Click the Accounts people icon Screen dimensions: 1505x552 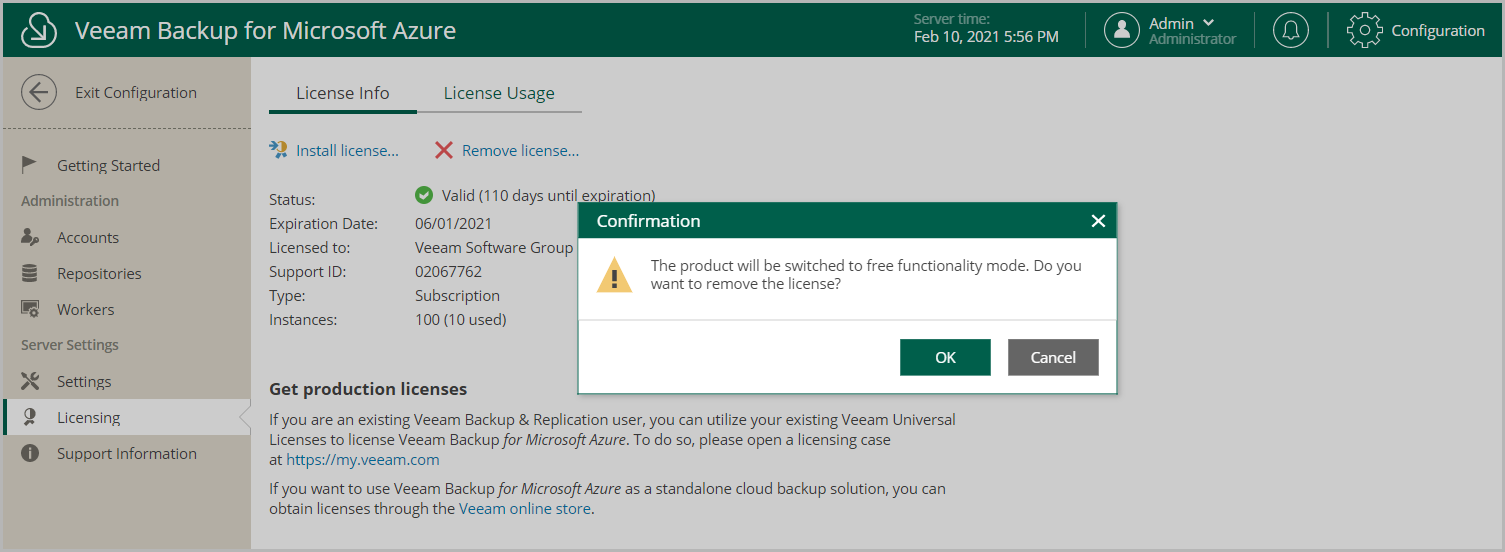pos(30,237)
